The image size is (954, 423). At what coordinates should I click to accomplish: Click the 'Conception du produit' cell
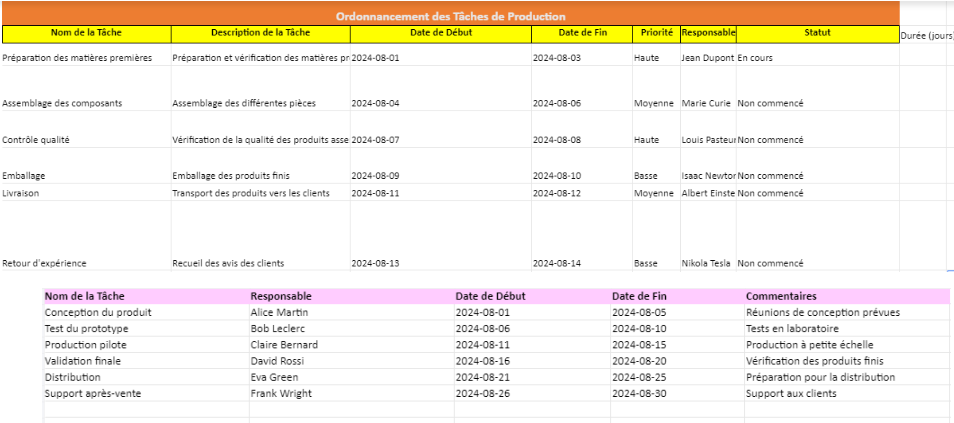point(146,312)
